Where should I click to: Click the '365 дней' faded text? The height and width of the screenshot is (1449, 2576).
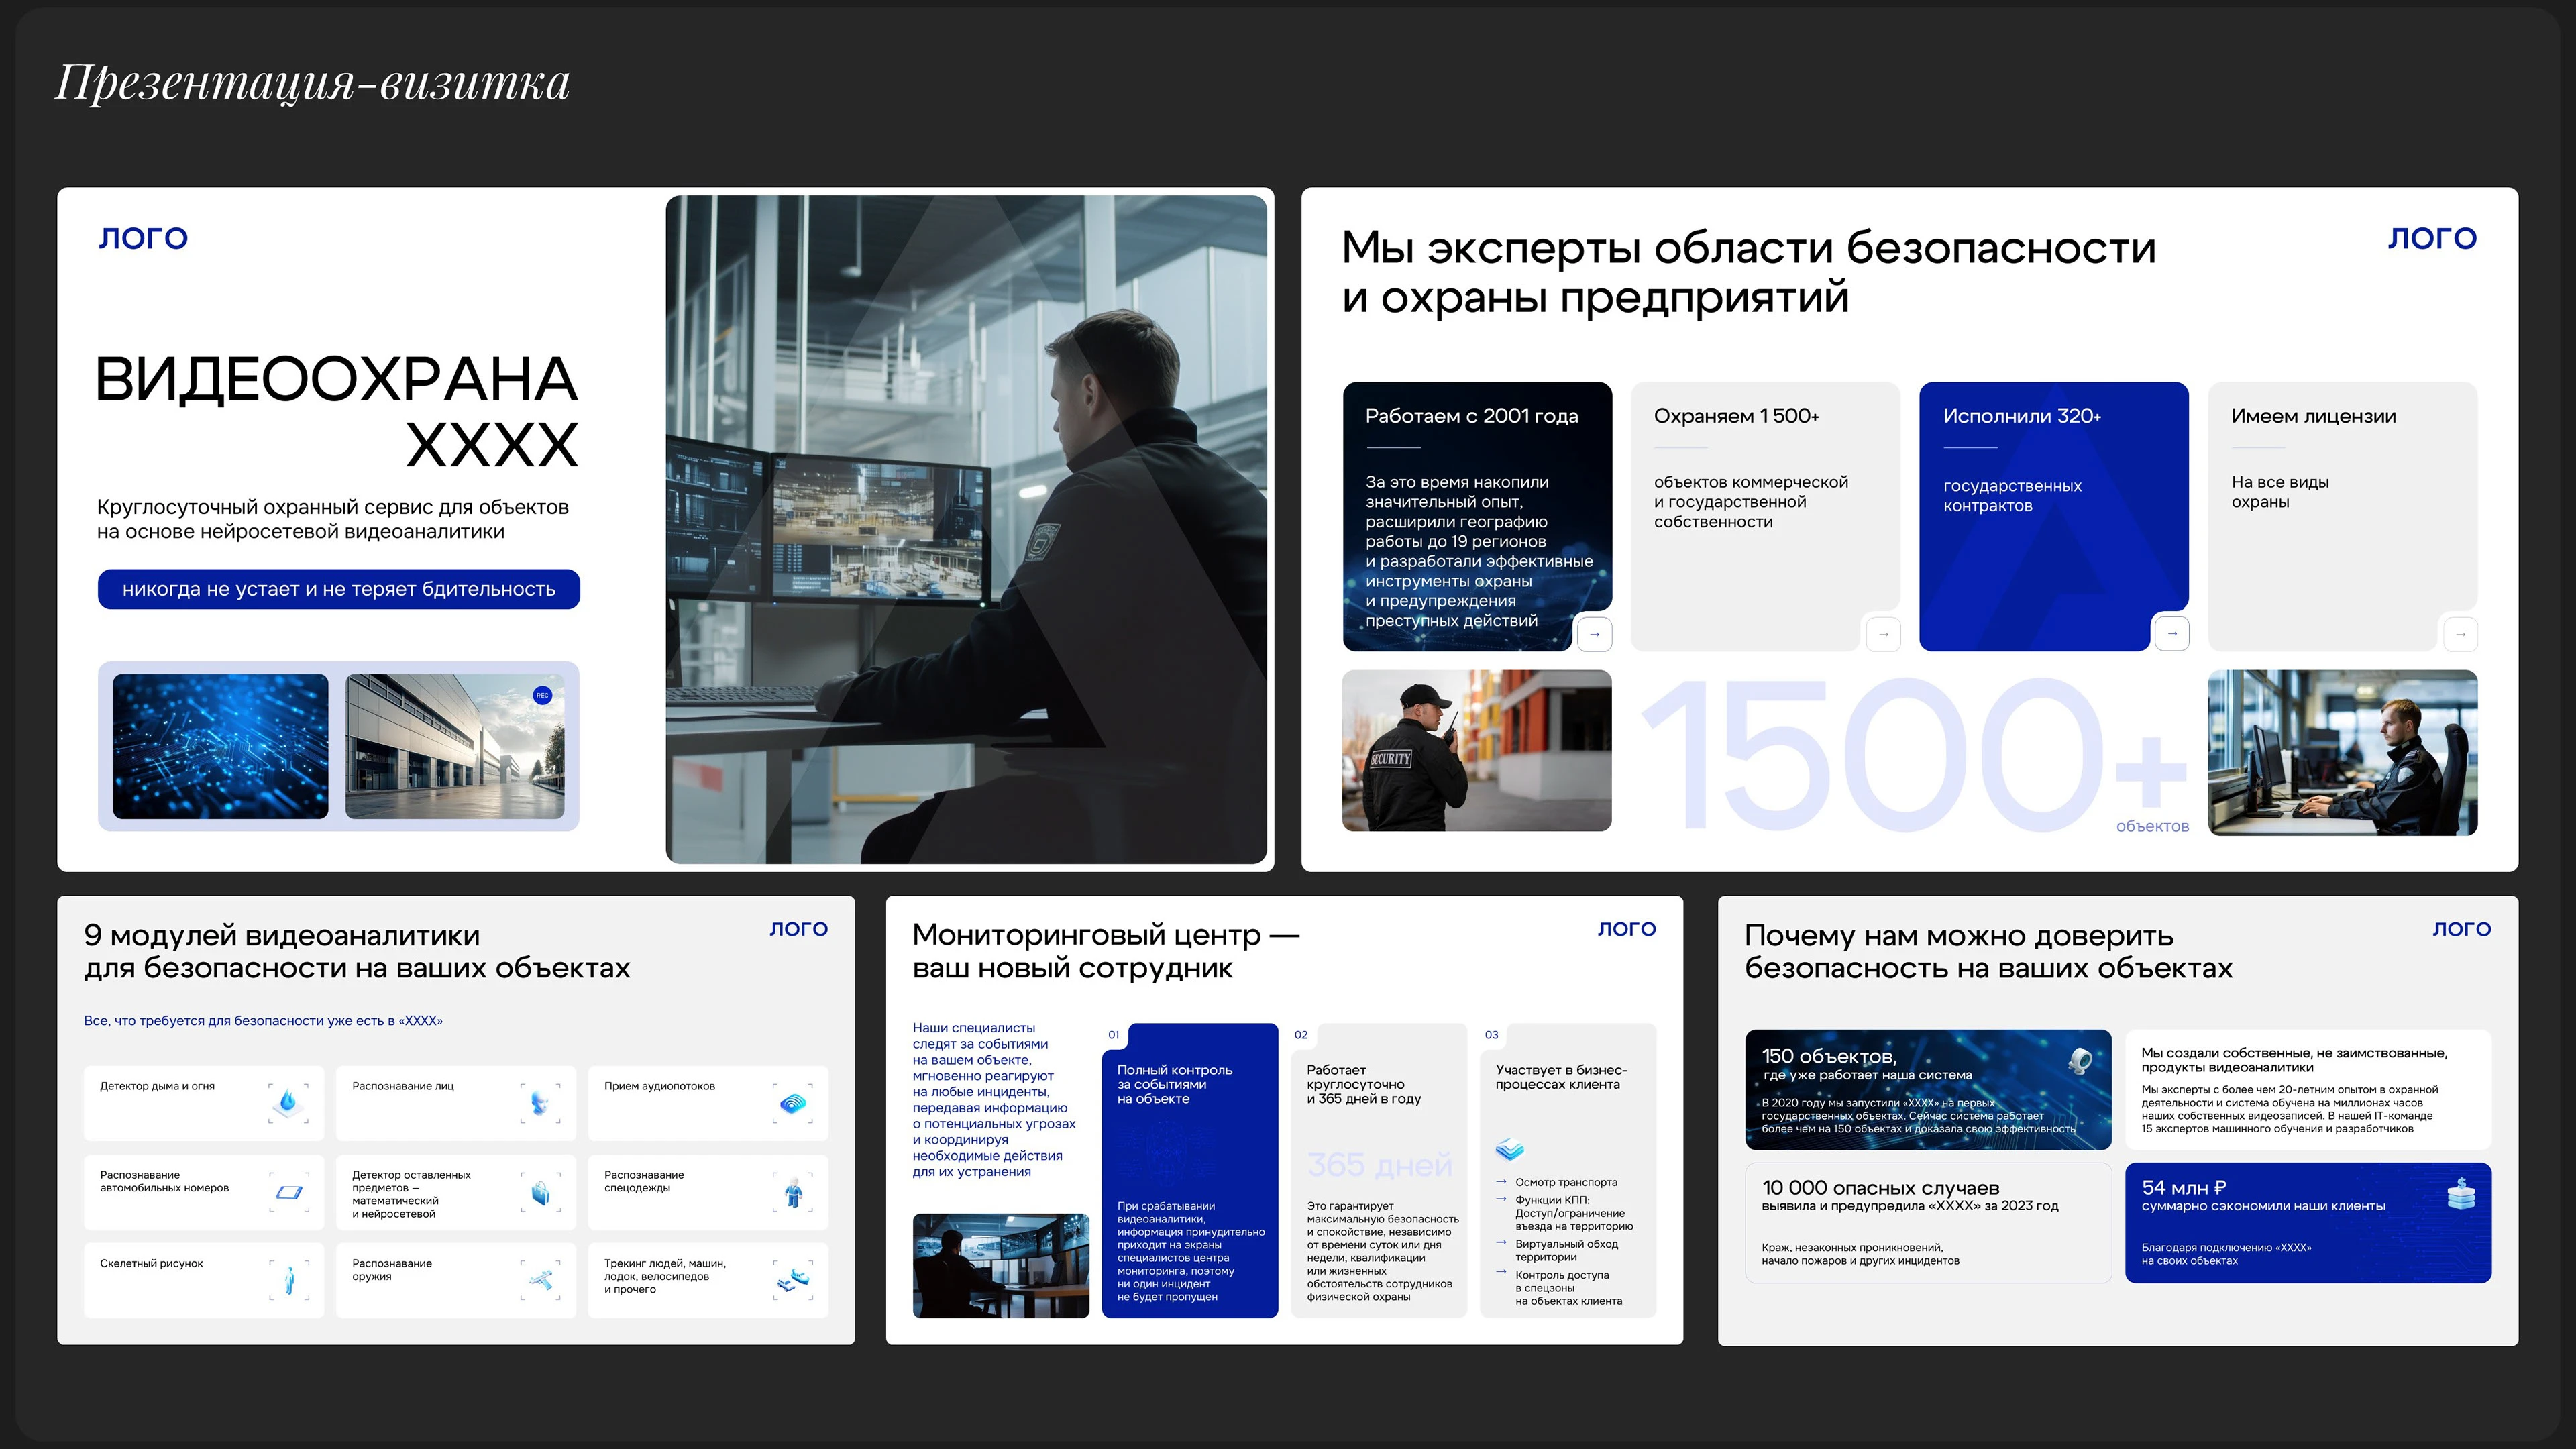click(1379, 1165)
